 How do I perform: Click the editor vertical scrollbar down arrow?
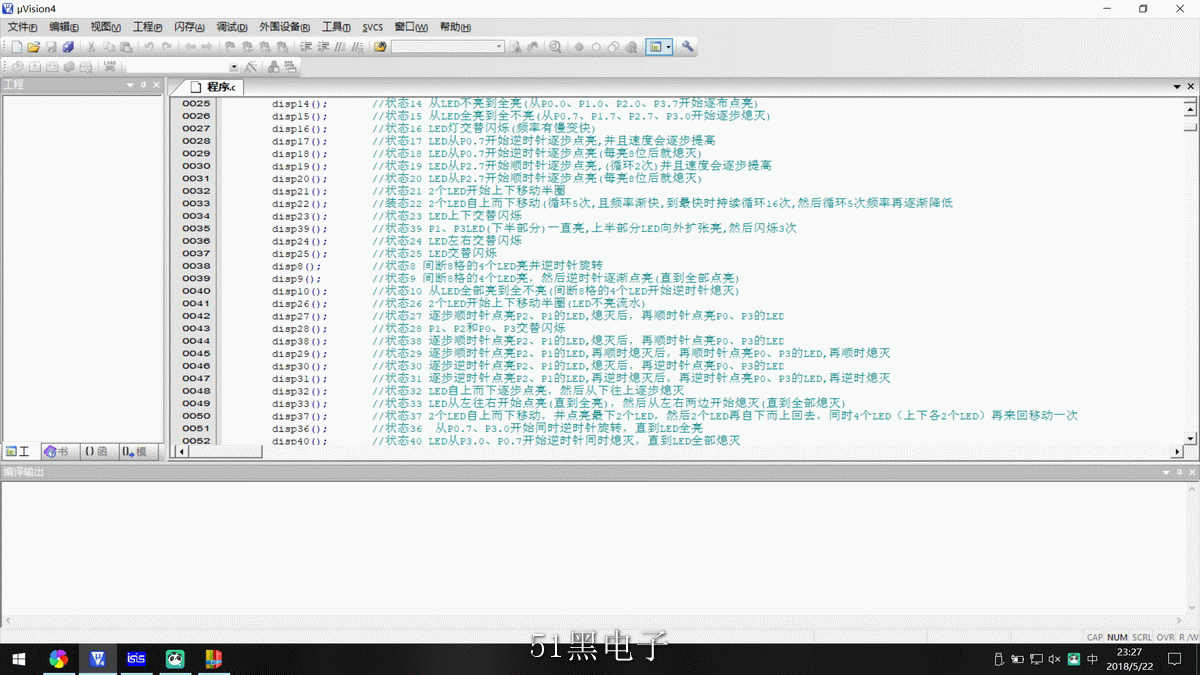point(1190,438)
